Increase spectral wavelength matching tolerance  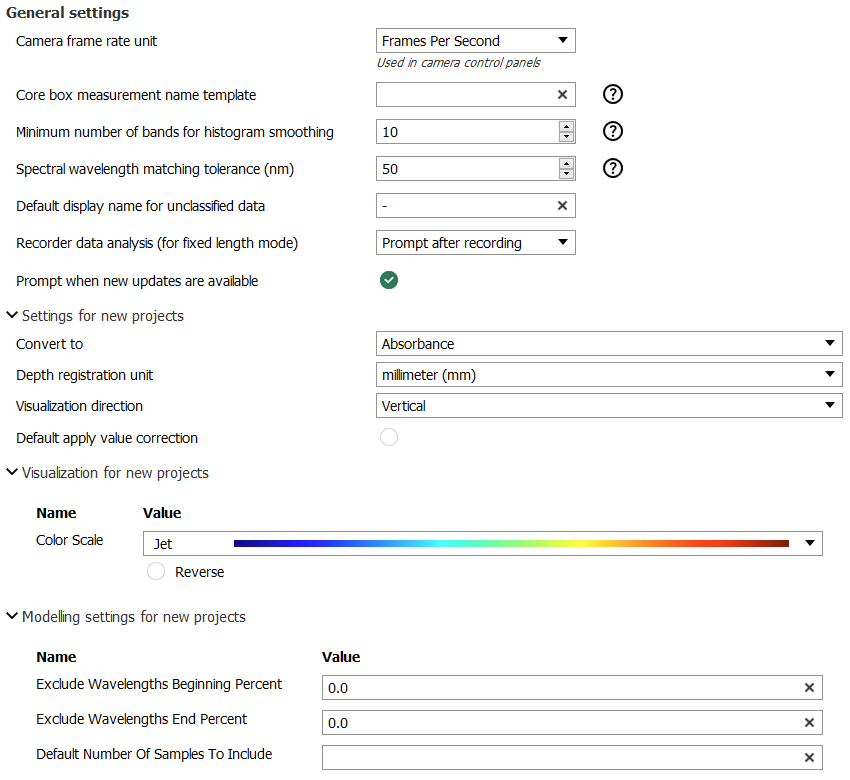tap(566, 164)
